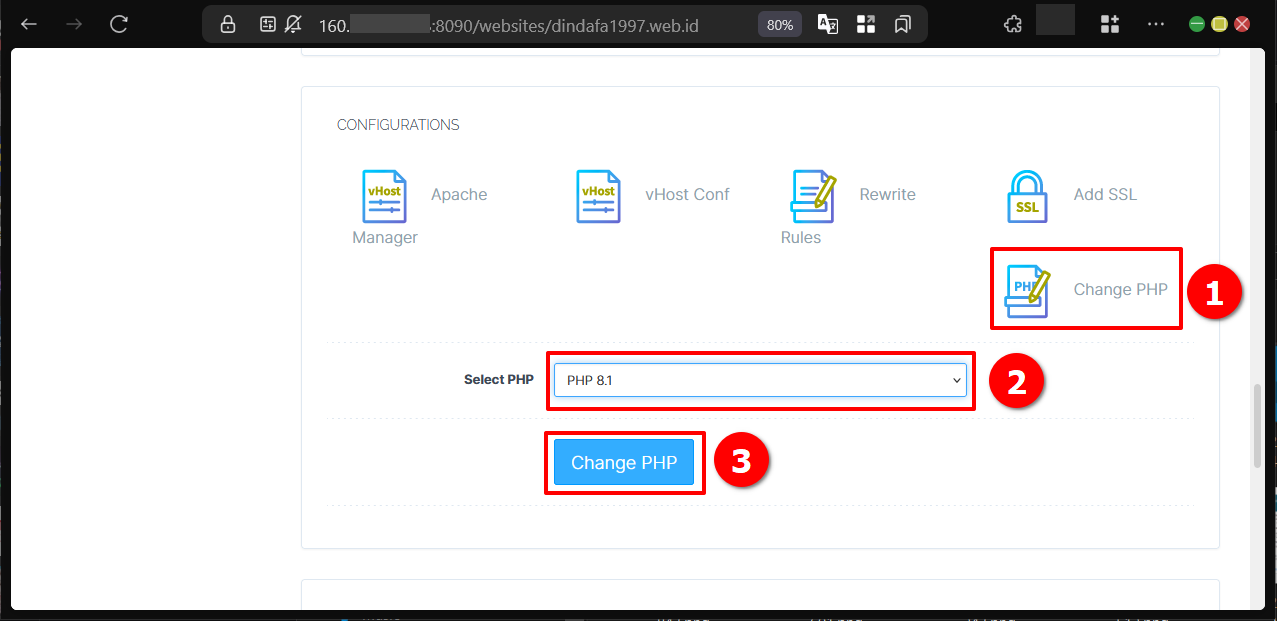Open the Select PHP dropdown
Viewport: 1277px width, 621px height.
point(760,380)
